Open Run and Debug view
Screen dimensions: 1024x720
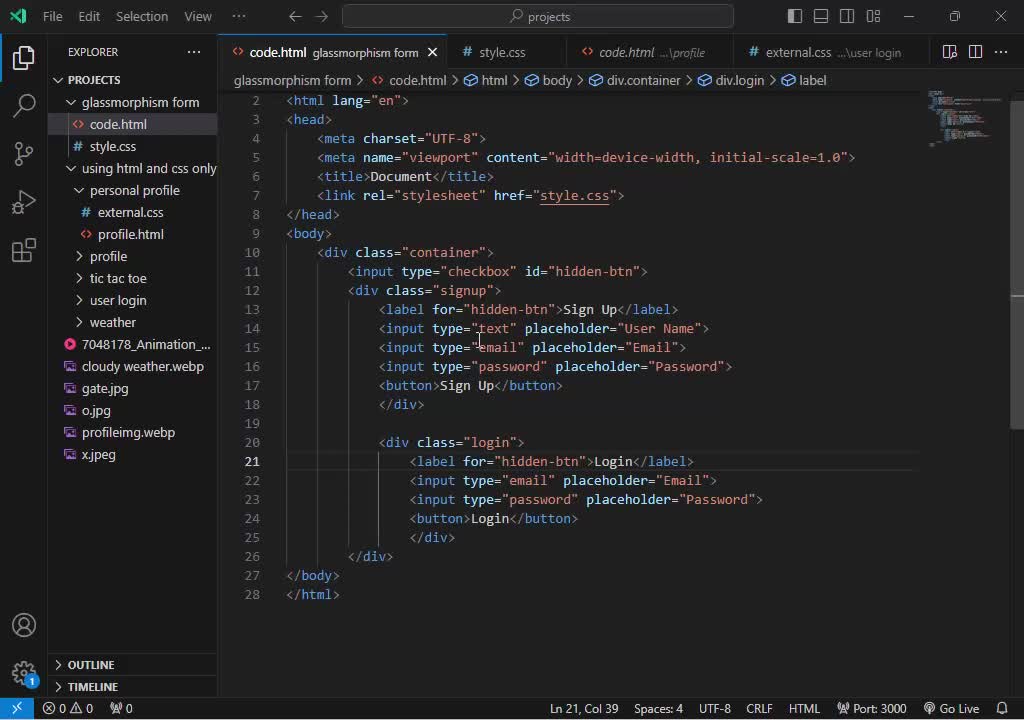[24, 203]
